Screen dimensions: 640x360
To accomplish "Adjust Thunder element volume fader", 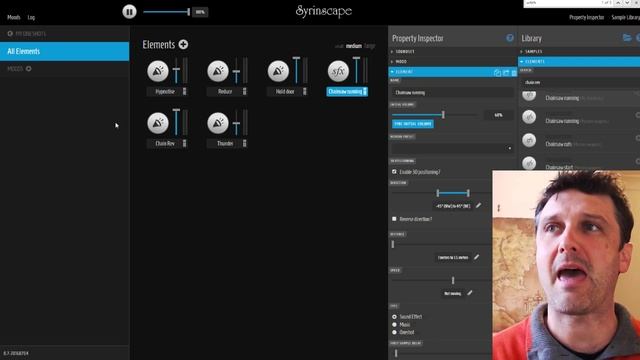I will pyautogui.click(x=236, y=122).
